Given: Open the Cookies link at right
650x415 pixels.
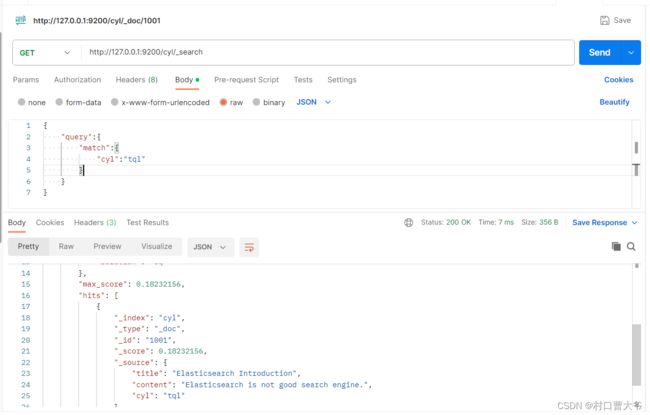Looking at the screenshot, I should [x=618, y=80].
